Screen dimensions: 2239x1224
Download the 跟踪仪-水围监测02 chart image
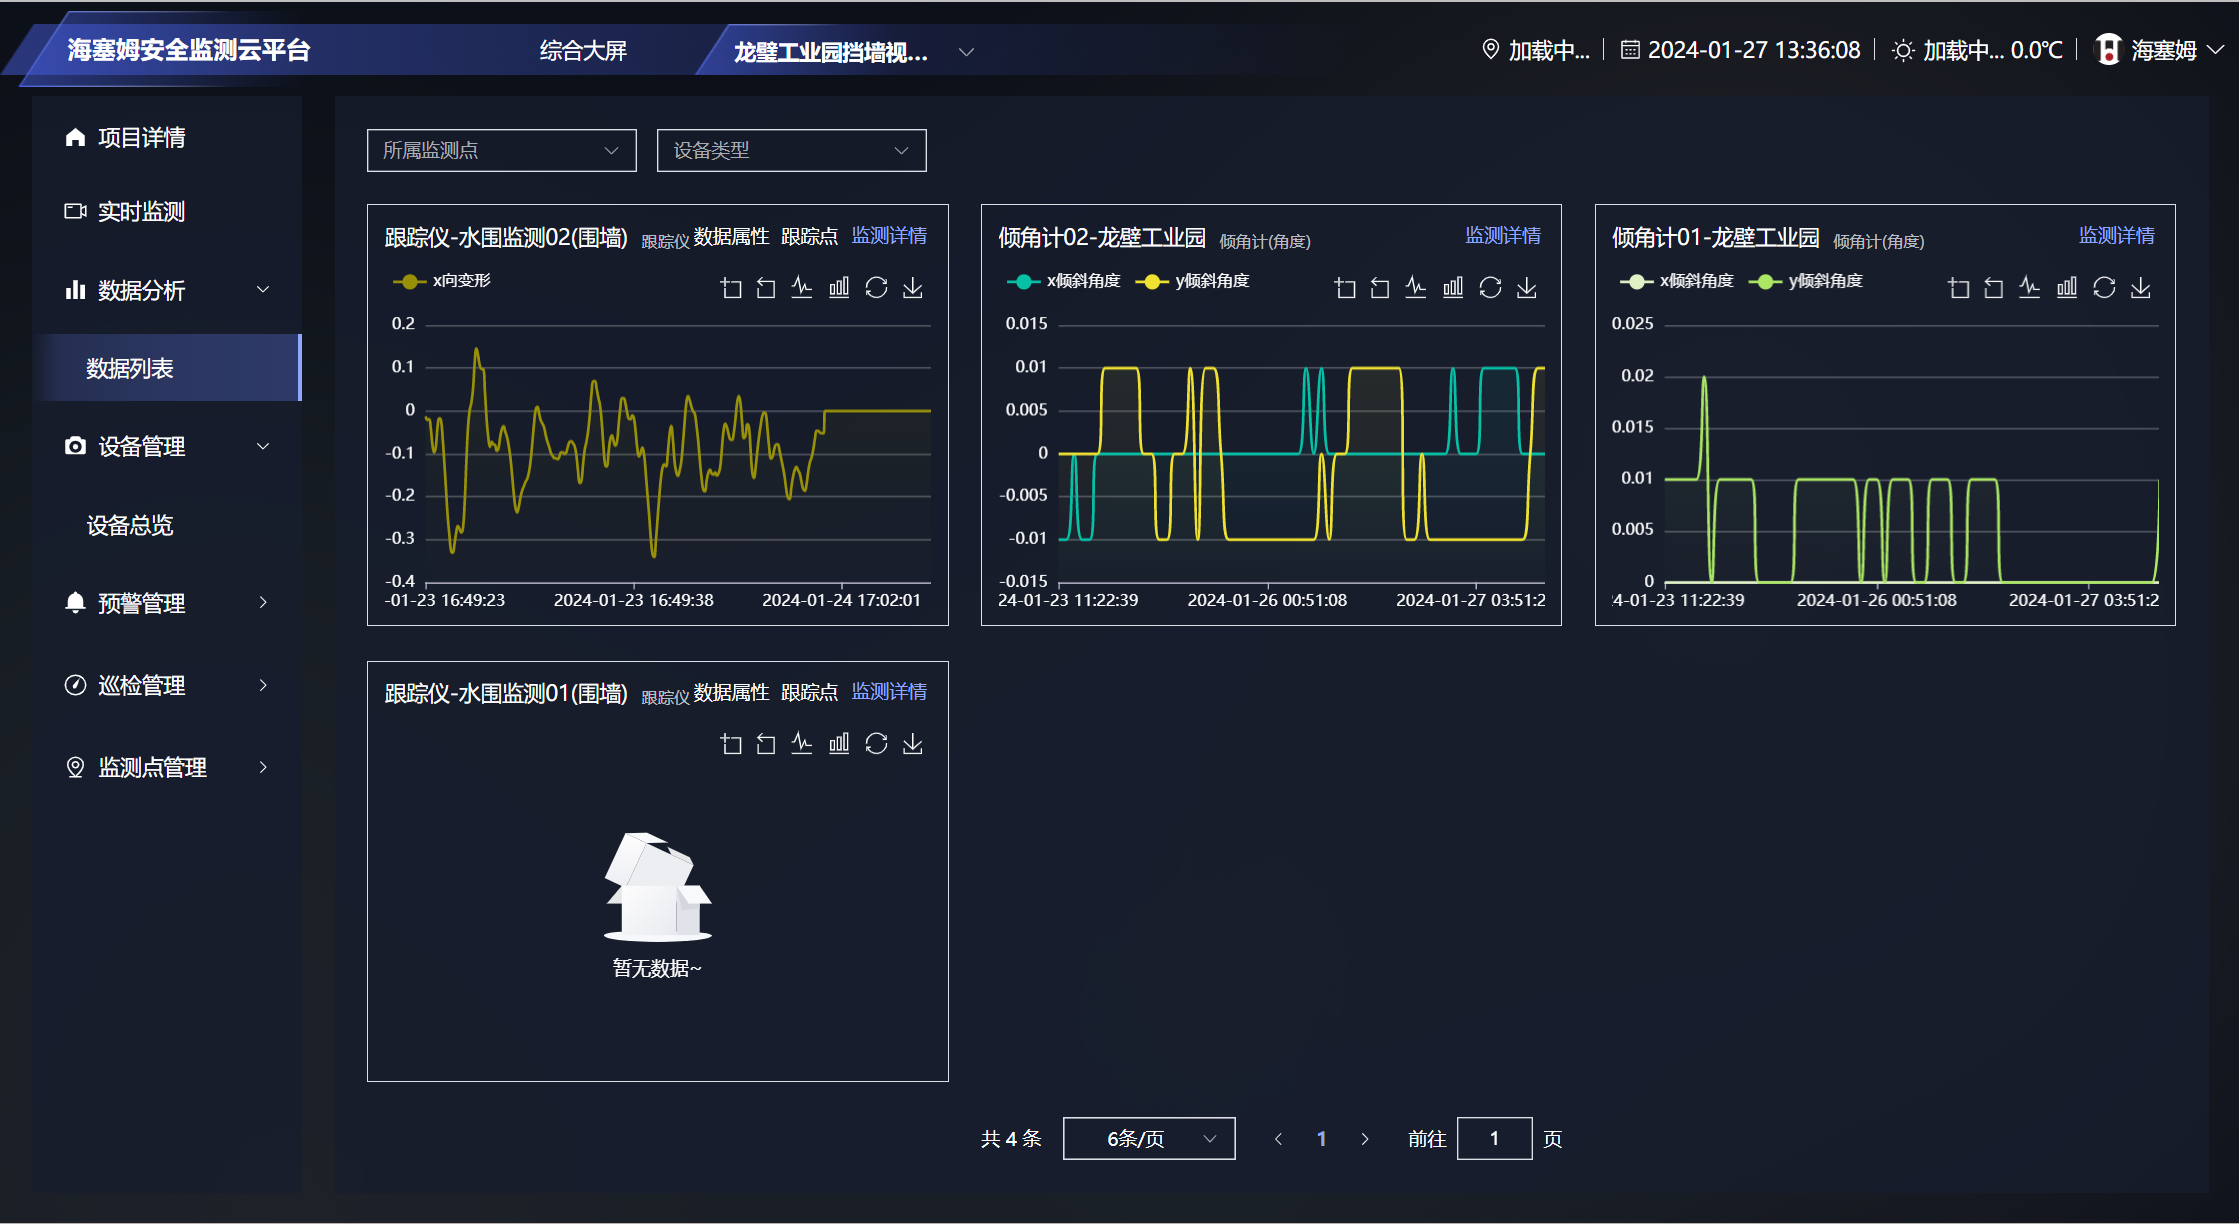point(913,288)
